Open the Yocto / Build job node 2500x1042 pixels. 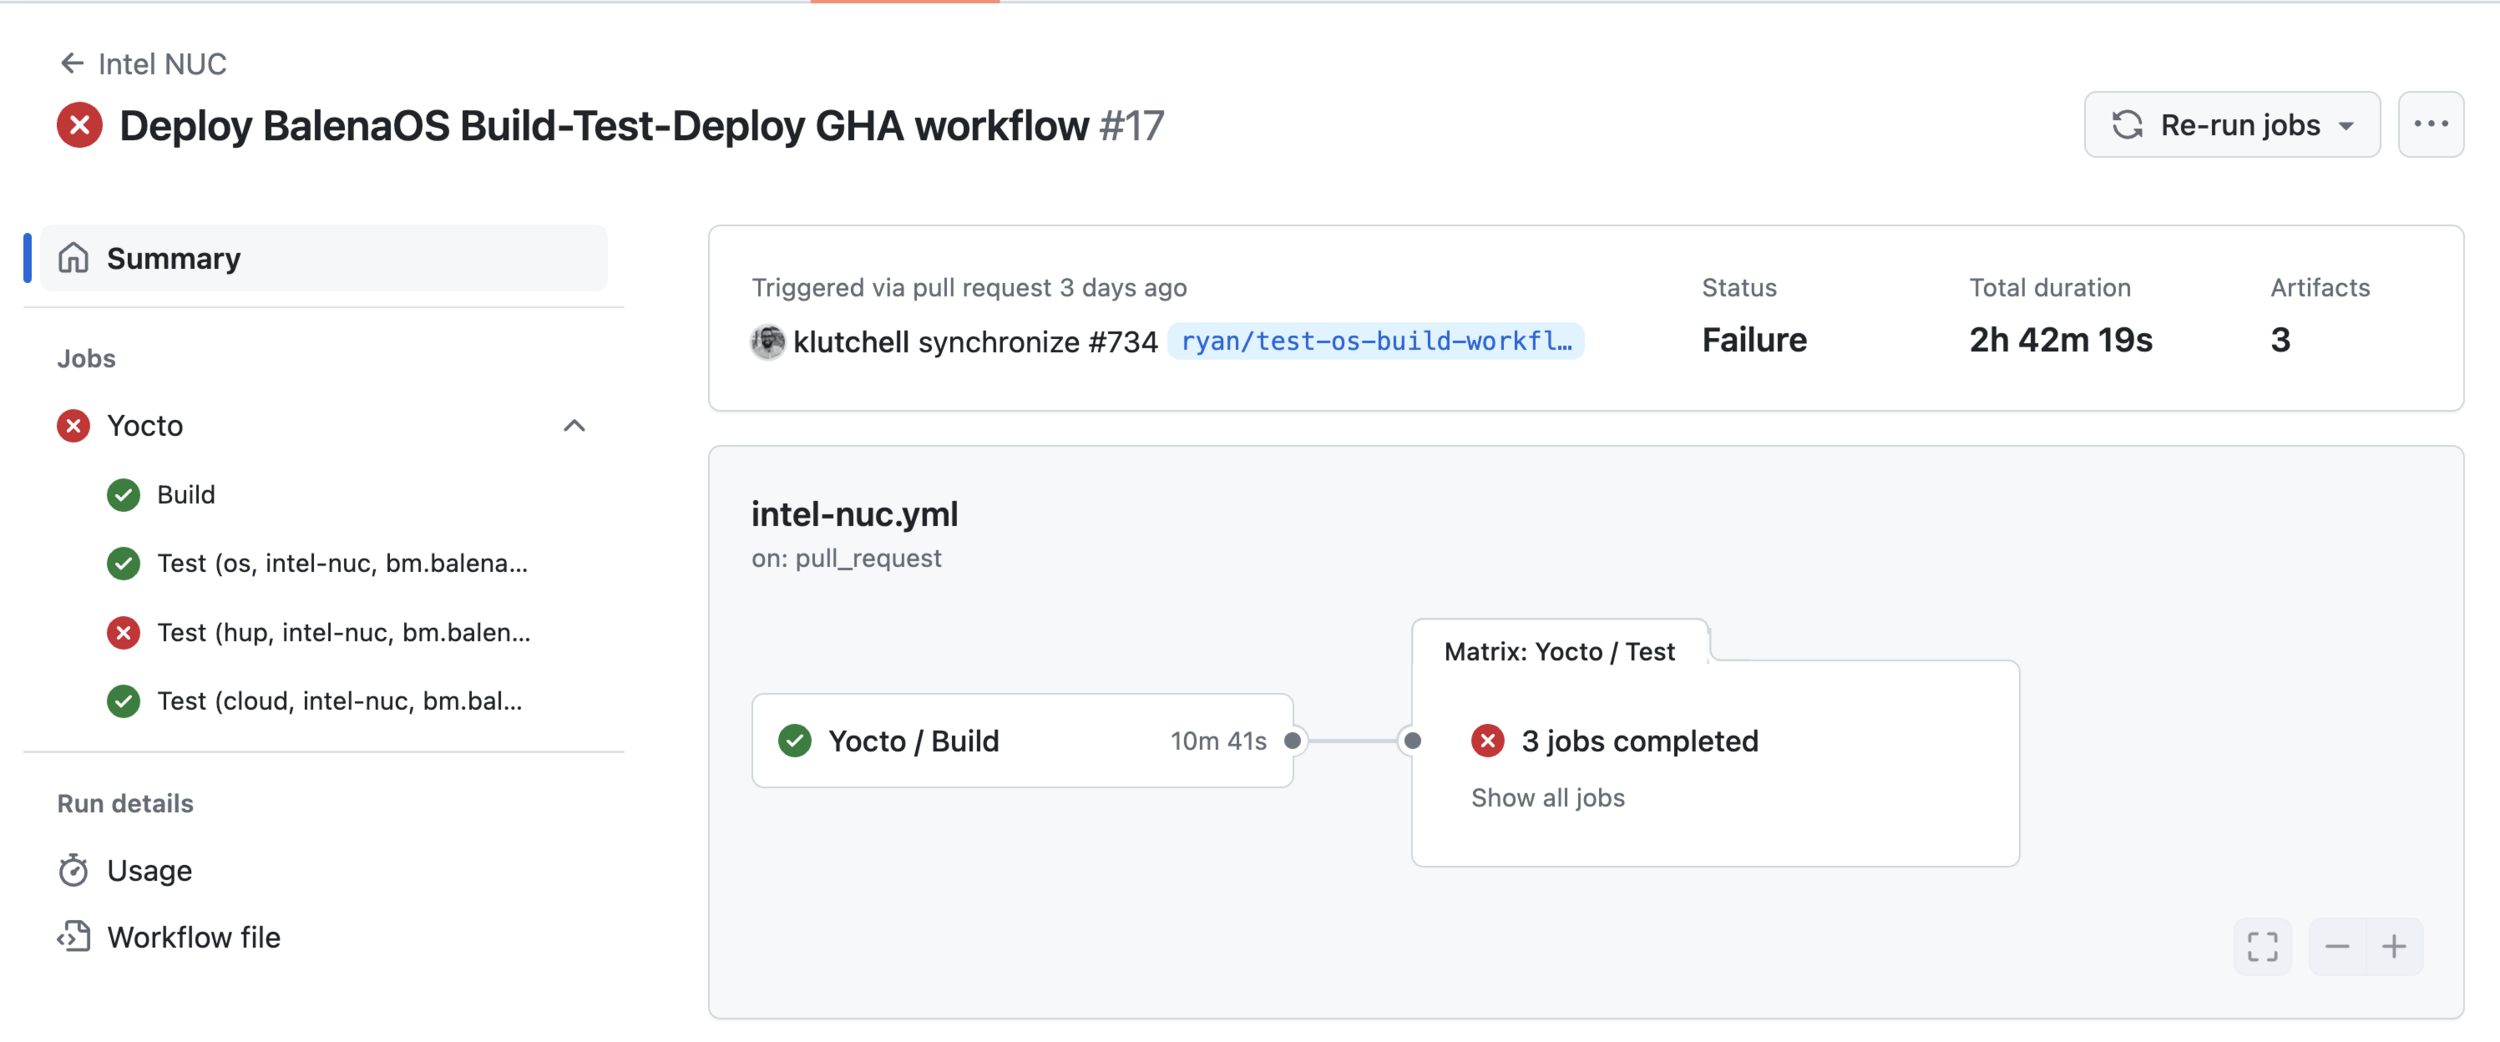click(x=1022, y=741)
